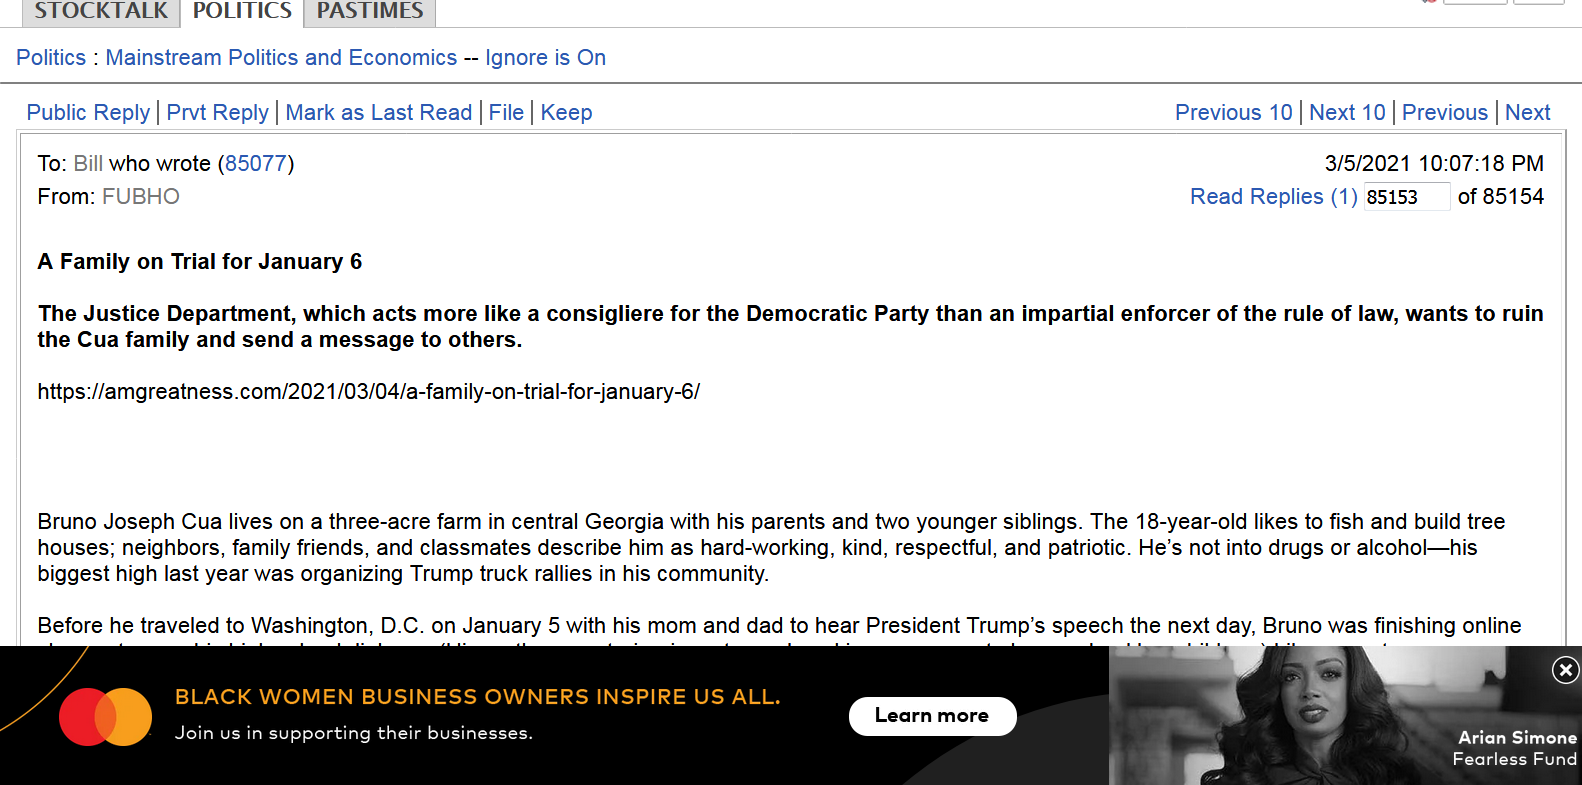This screenshot has width=1582, height=785.
Task: Click the Keep link
Action: click(x=566, y=113)
